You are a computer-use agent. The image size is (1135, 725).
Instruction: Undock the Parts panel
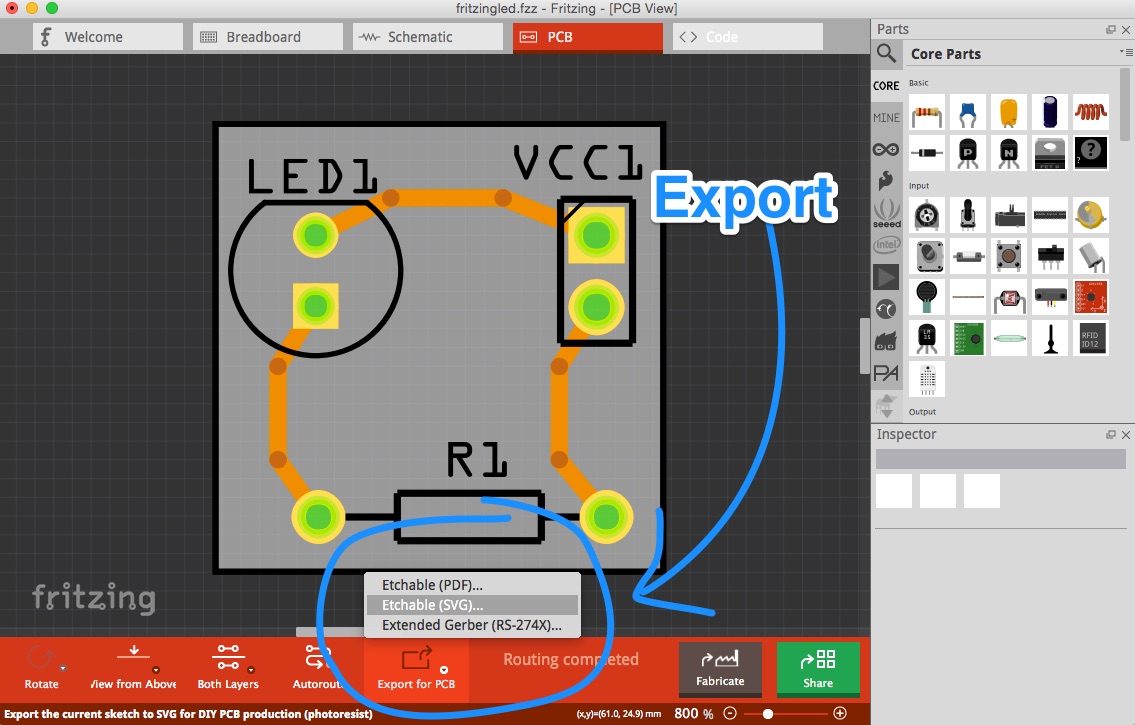click(1110, 30)
